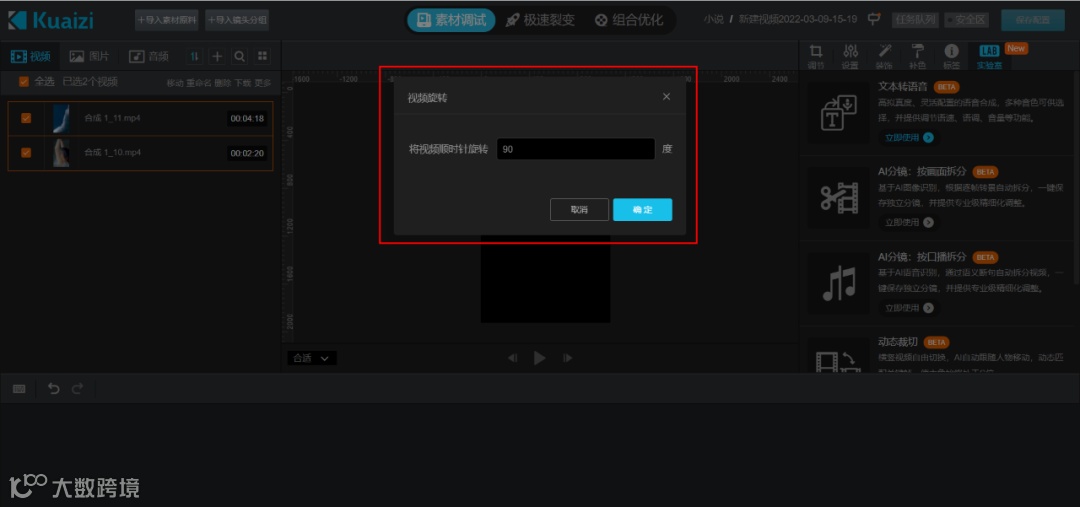Select the 素材调试 mode tab

(x=451, y=20)
